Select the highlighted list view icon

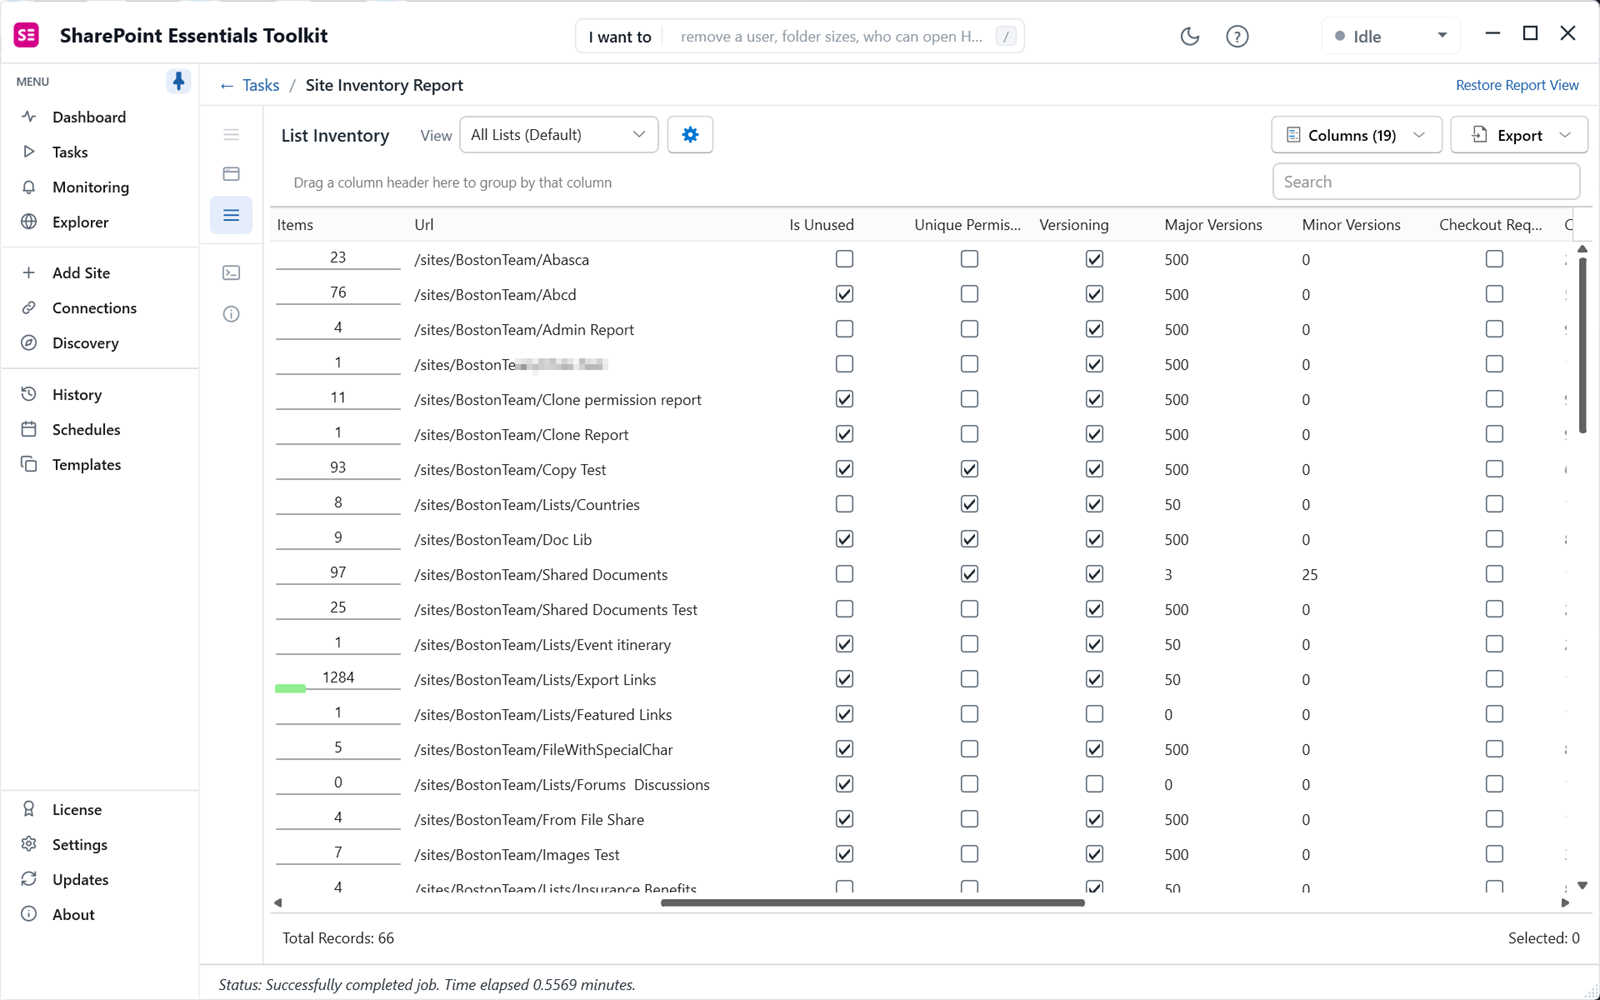(x=231, y=215)
